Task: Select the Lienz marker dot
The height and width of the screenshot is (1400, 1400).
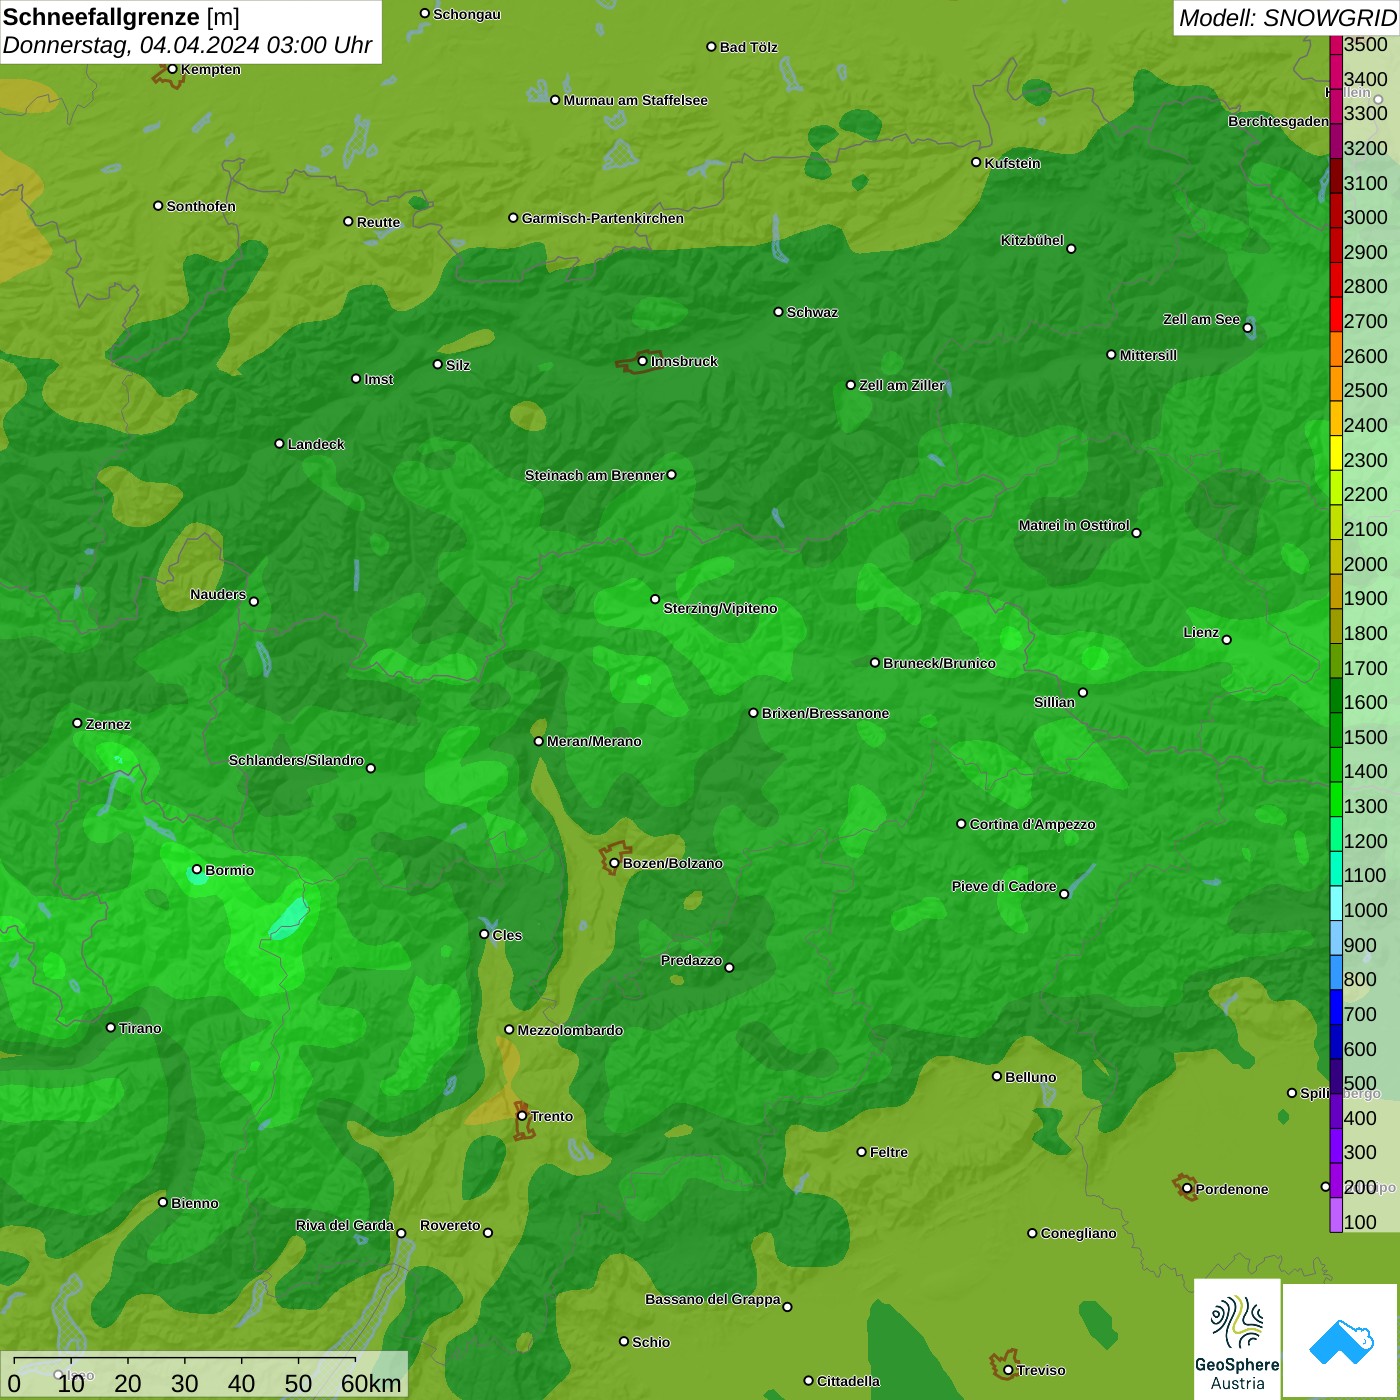Action: pos(1227,639)
